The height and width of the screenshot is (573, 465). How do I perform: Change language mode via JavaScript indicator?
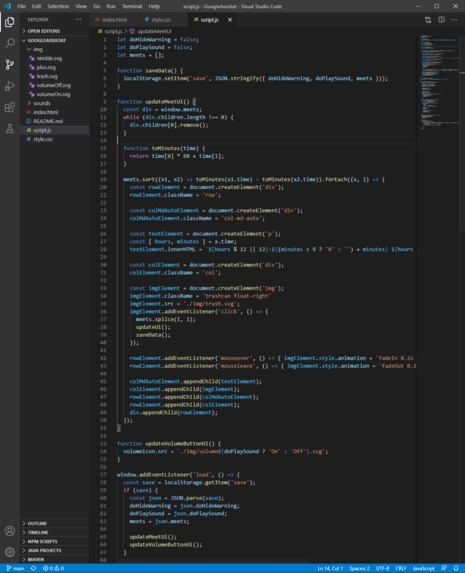coord(423,568)
